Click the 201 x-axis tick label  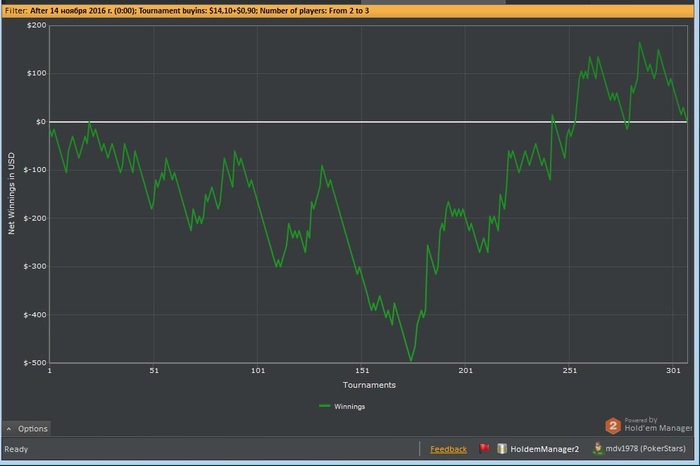[465, 370]
